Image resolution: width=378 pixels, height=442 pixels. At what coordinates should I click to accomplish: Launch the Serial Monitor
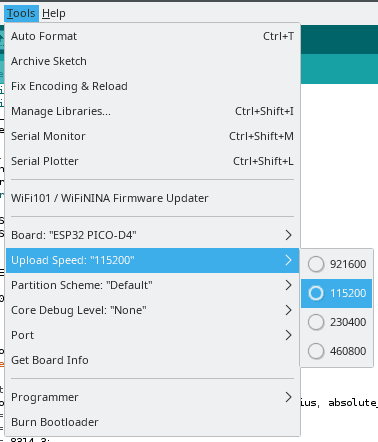152,136
